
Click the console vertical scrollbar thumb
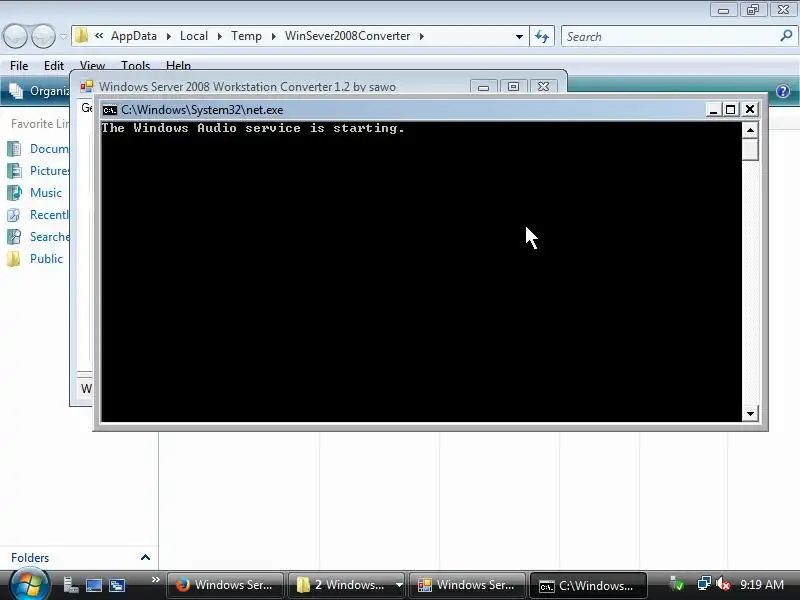point(750,149)
